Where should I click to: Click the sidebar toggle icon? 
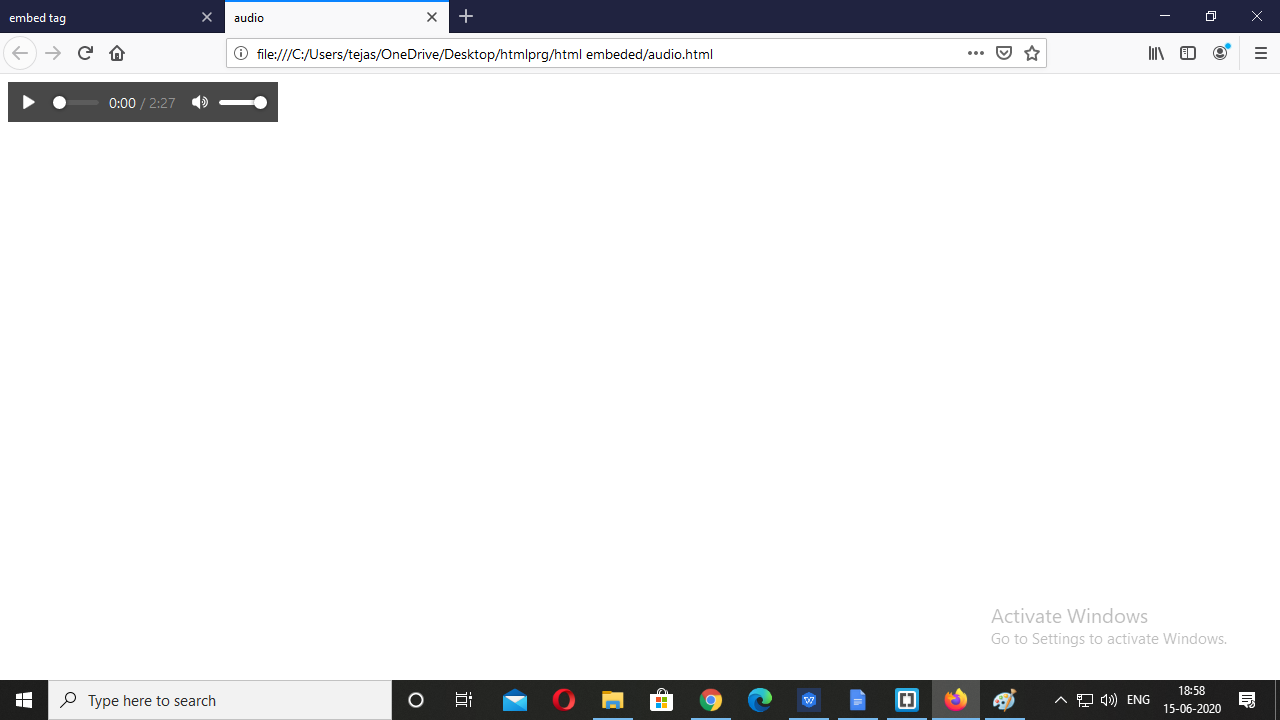point(1188,53)
